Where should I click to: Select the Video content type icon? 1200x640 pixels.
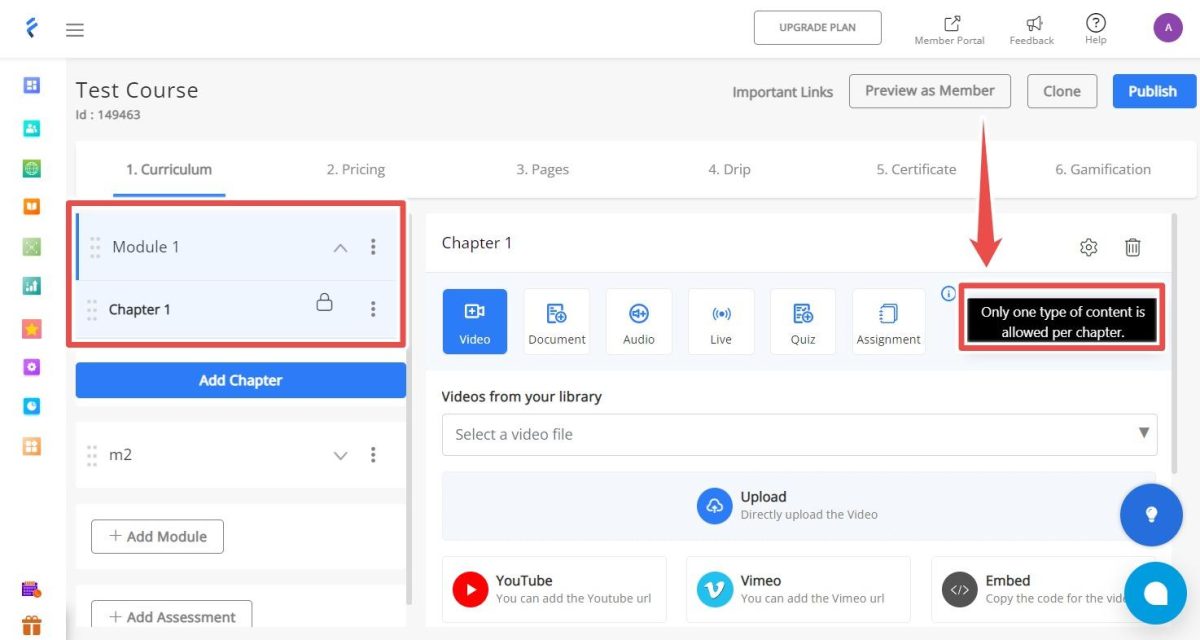click(475, 321)
